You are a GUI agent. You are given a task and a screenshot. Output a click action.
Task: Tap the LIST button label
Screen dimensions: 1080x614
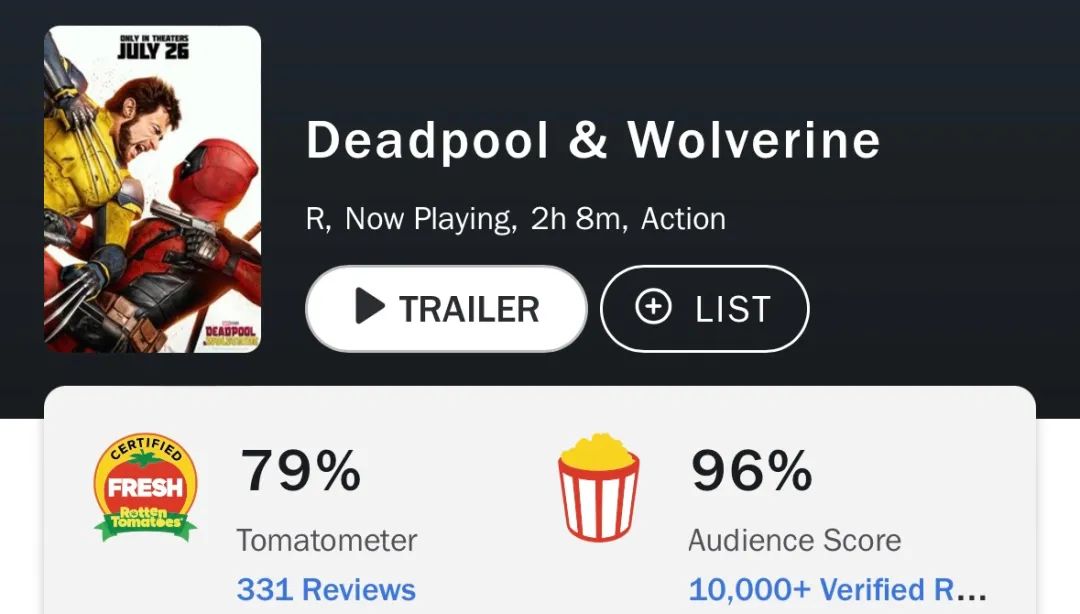733,309
